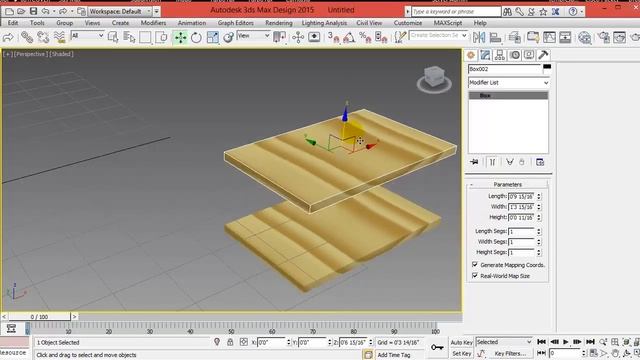Click Add Time Tag

click(x=393, y=355)
